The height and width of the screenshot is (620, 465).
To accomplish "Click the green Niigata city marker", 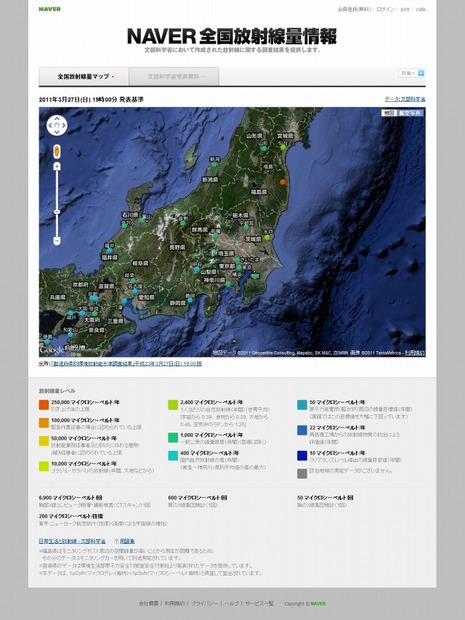I will pyautogui.click(x=214, y=164).
